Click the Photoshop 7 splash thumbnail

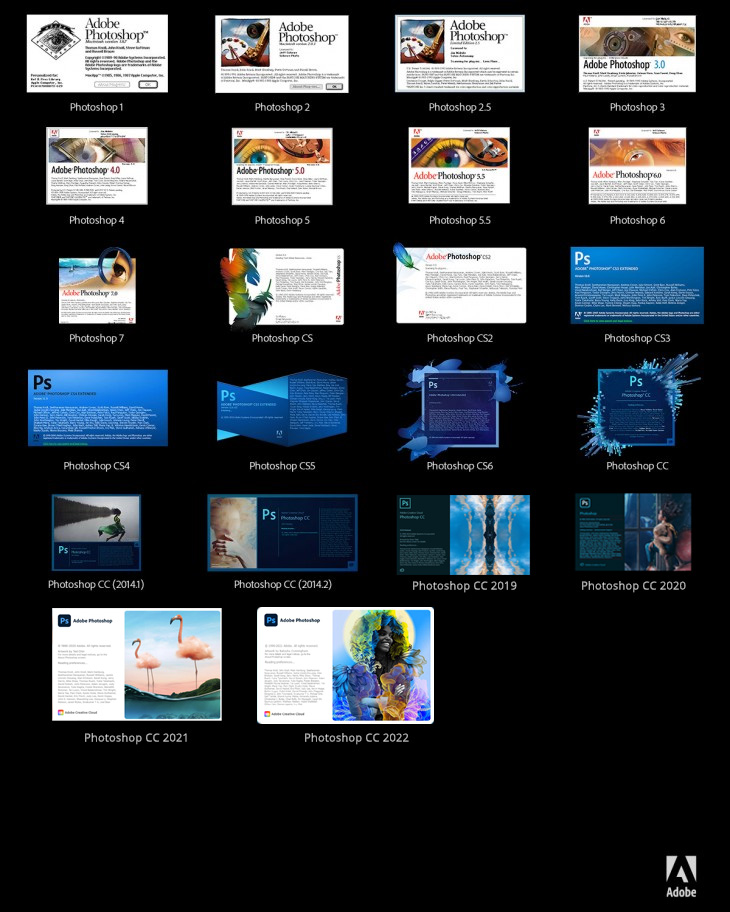pyautogui.click(x=97, y=285)
